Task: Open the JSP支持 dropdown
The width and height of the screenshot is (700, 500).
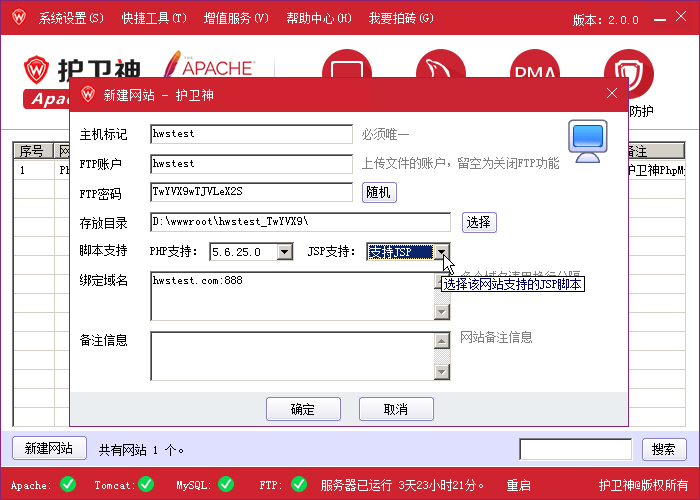Action: (x=441, y=252)
